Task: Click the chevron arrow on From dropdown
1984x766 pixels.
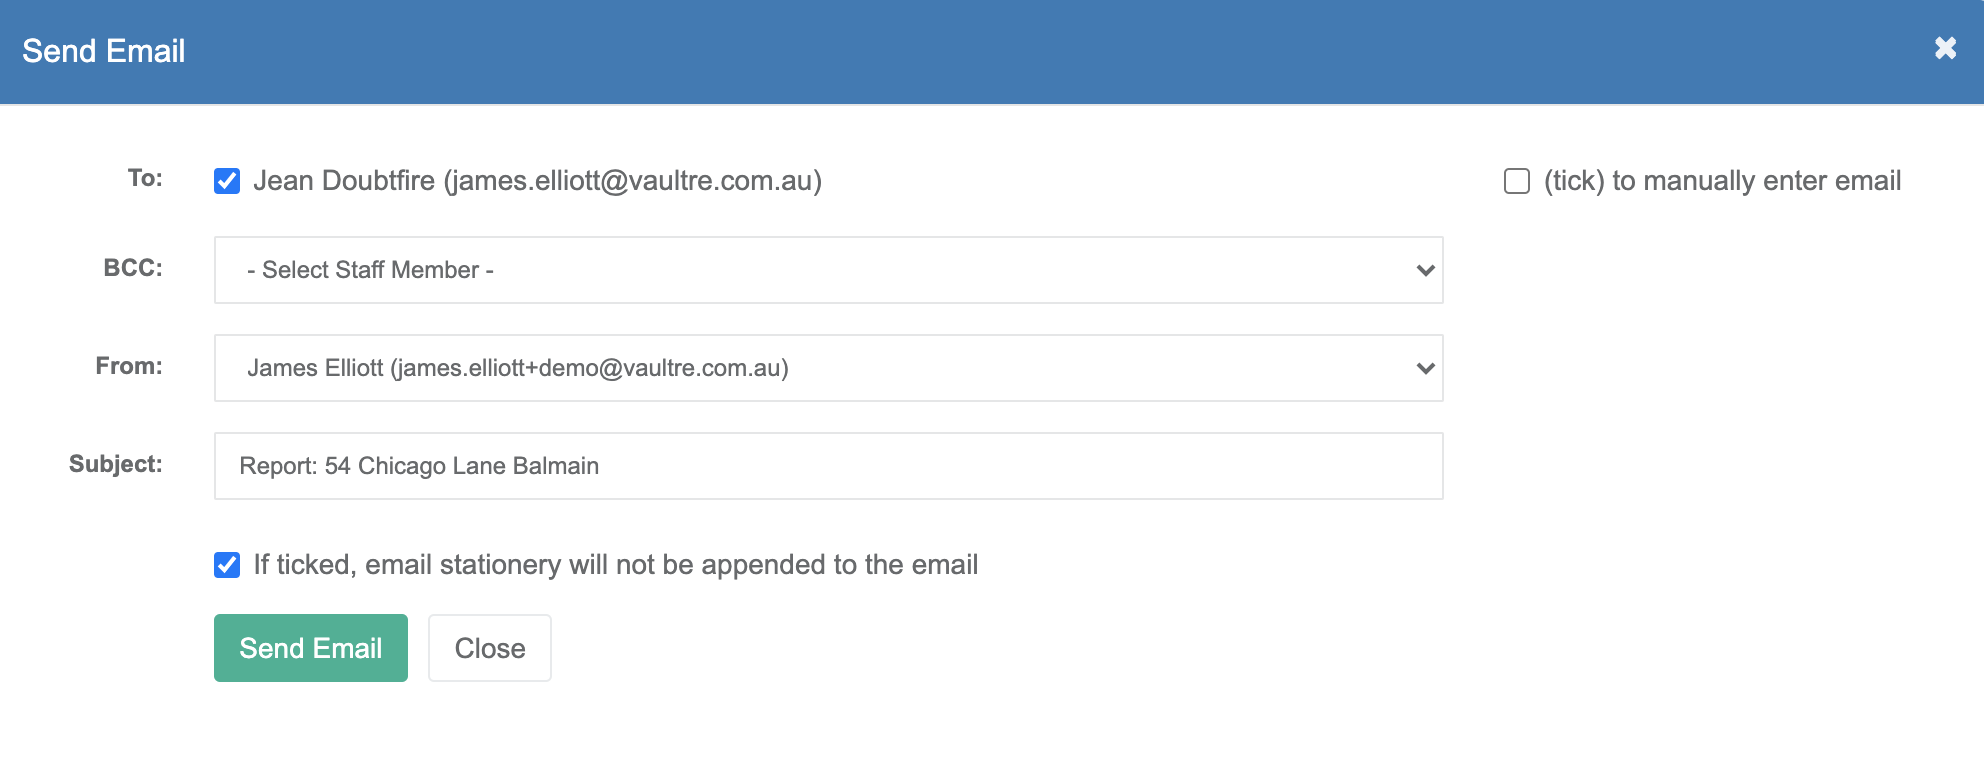Action: click(1426, 368)
